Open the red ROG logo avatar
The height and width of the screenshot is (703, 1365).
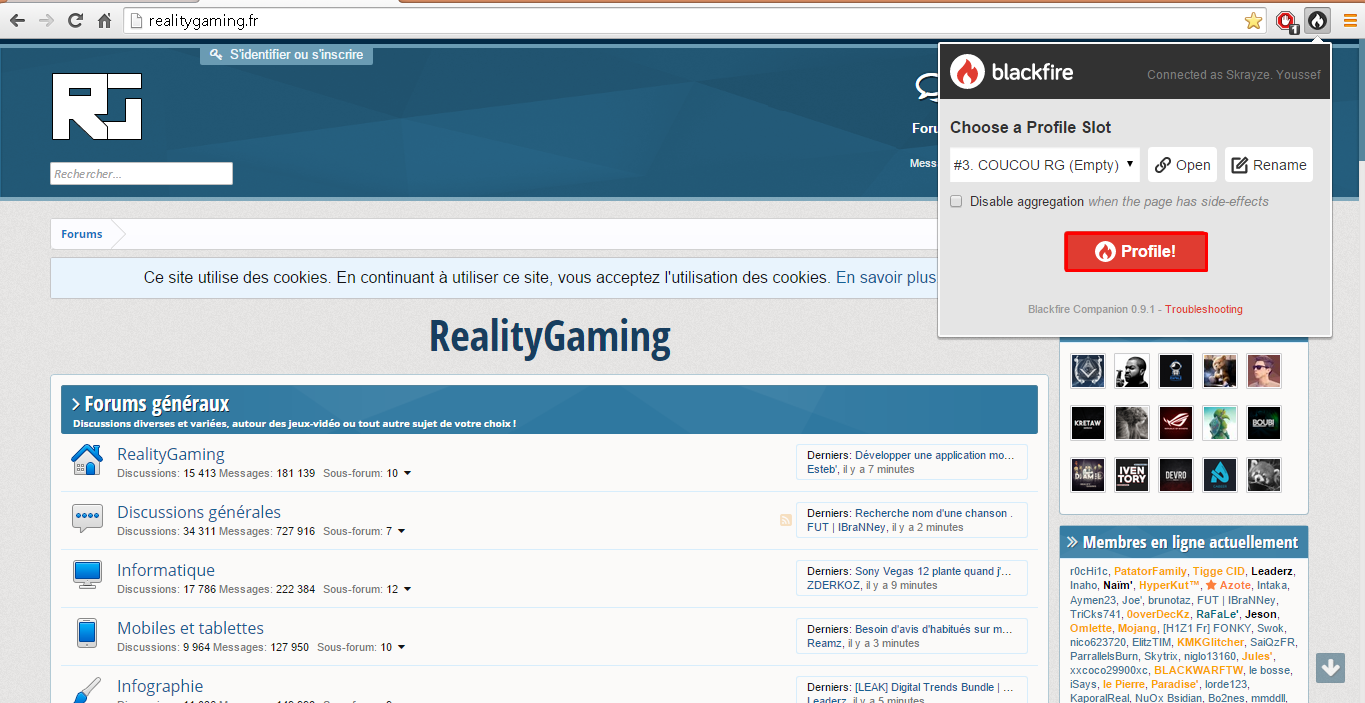tap(1176, 423)
